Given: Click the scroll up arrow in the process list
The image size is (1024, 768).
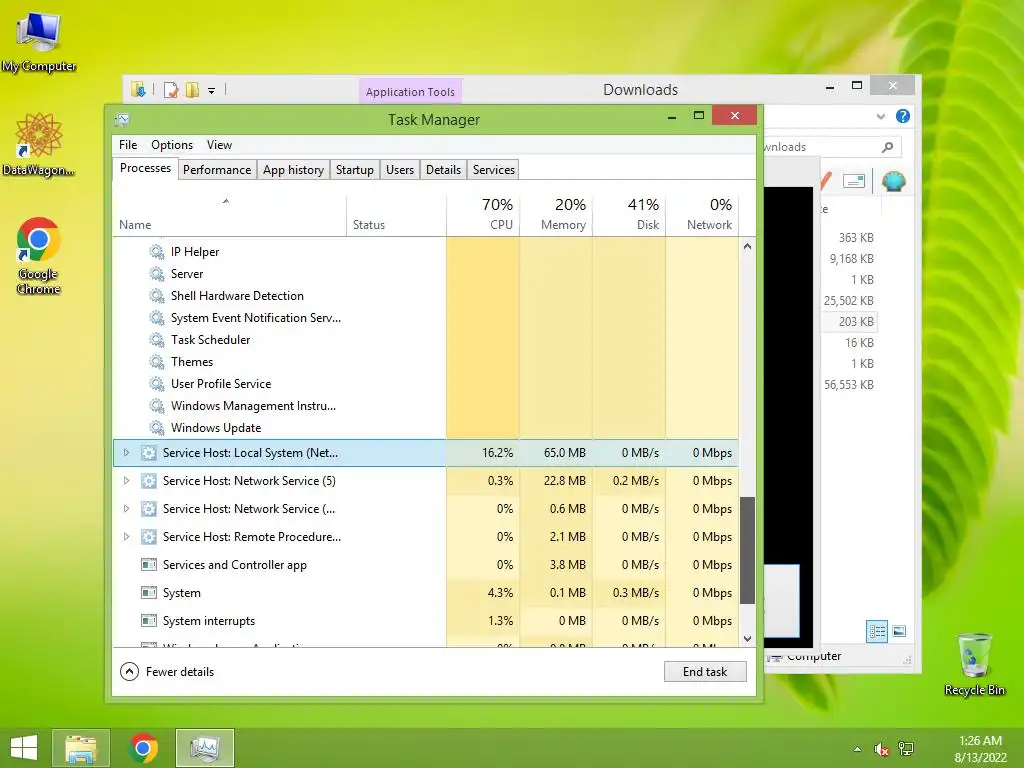Looking at the screenshot, I should [748, 247].
